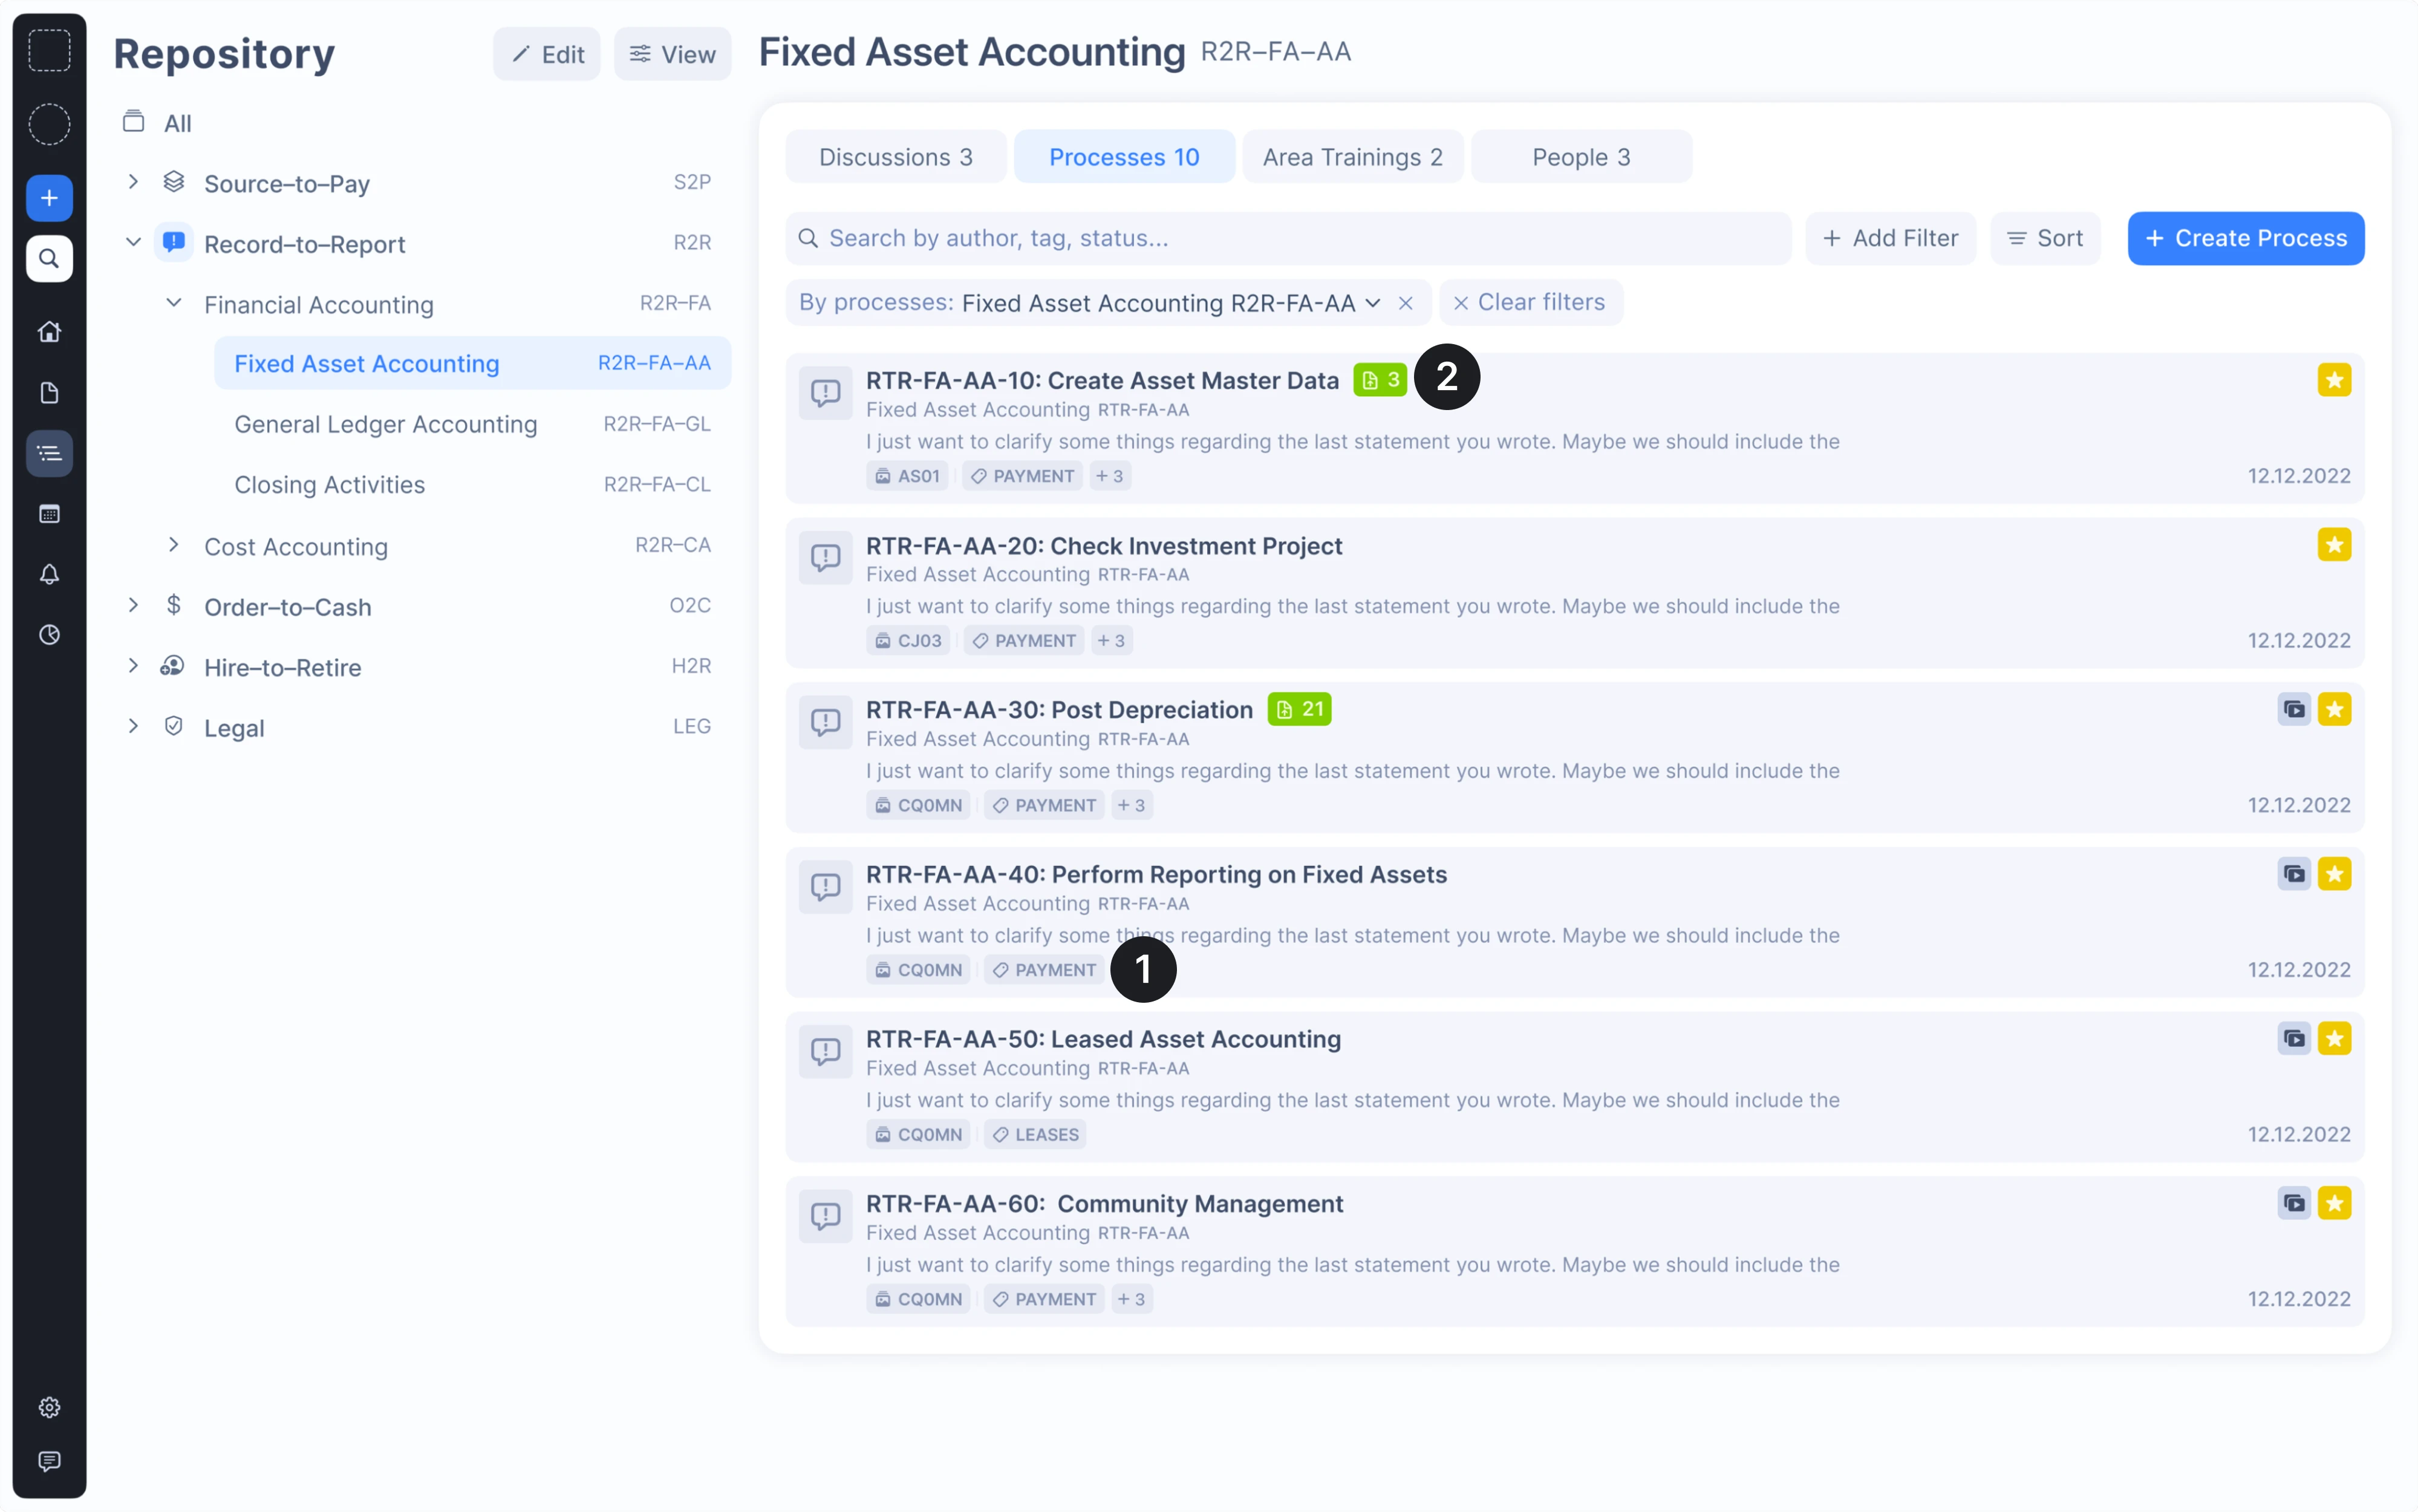Open the pie chart analytics icon

coord(49,635)
